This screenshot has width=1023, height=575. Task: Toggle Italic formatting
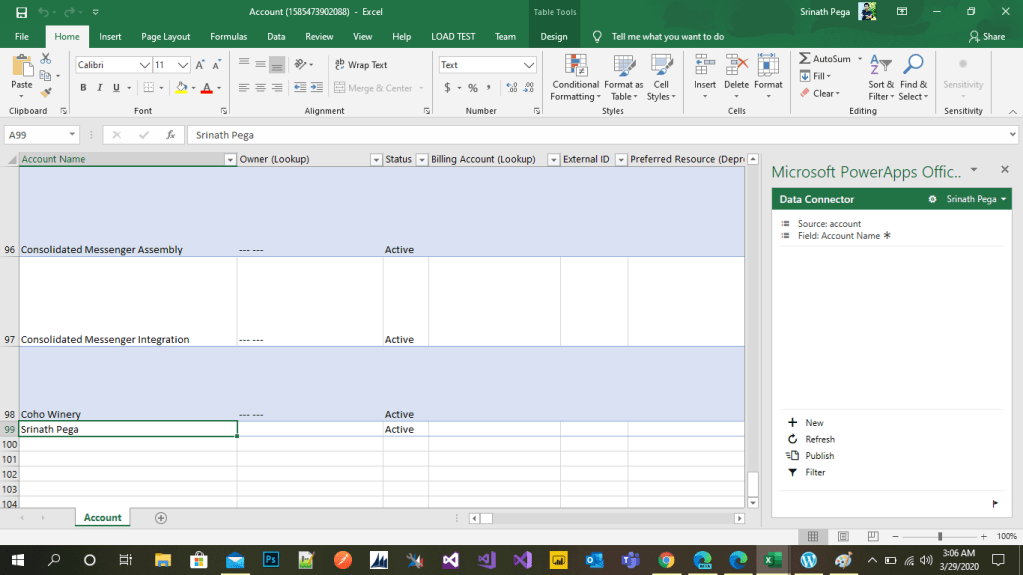[x=99, y=88]
